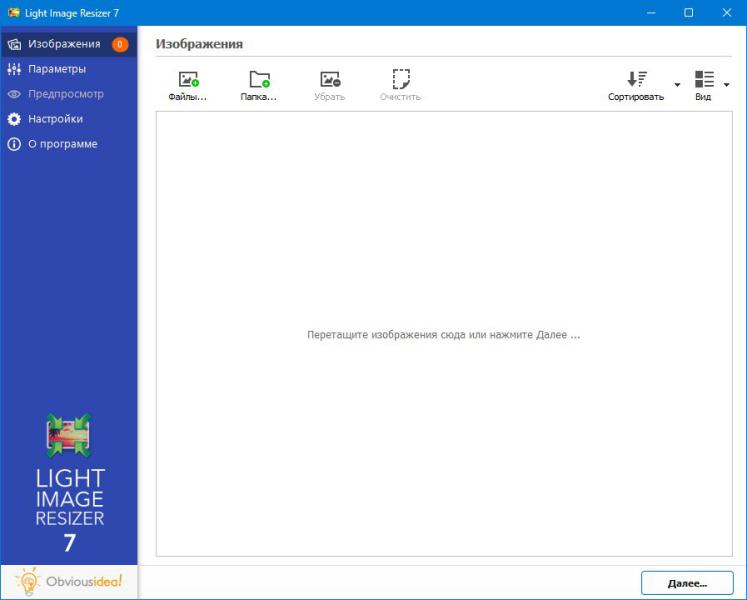Screen dimensions: 747x600
Task: Click the orange image counter badge
Action: pyautogui.click(x=120, y=44)
